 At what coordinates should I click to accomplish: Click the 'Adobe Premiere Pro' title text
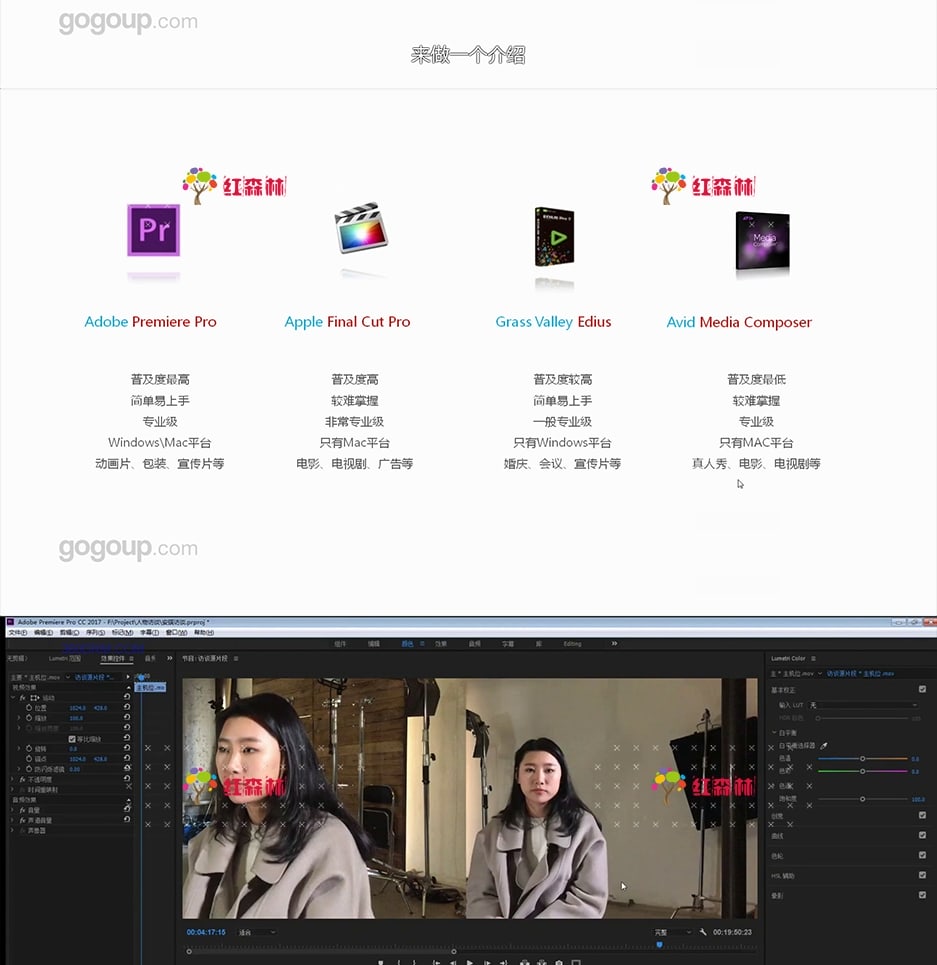tap(150, 322)
